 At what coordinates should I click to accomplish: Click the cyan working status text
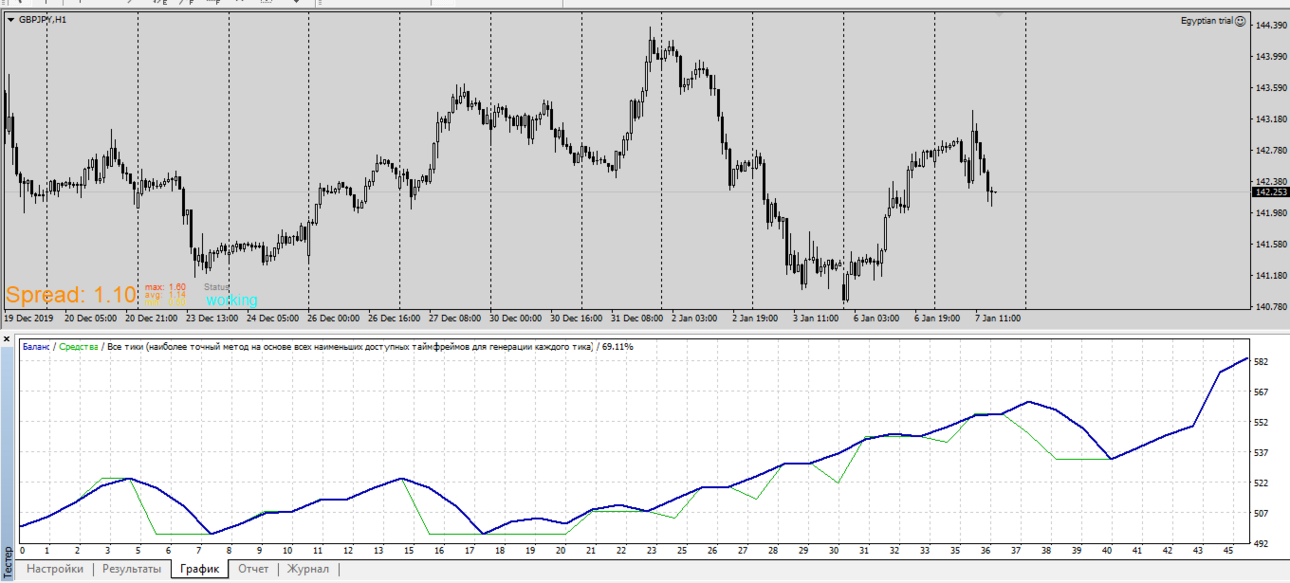(232, 300)
